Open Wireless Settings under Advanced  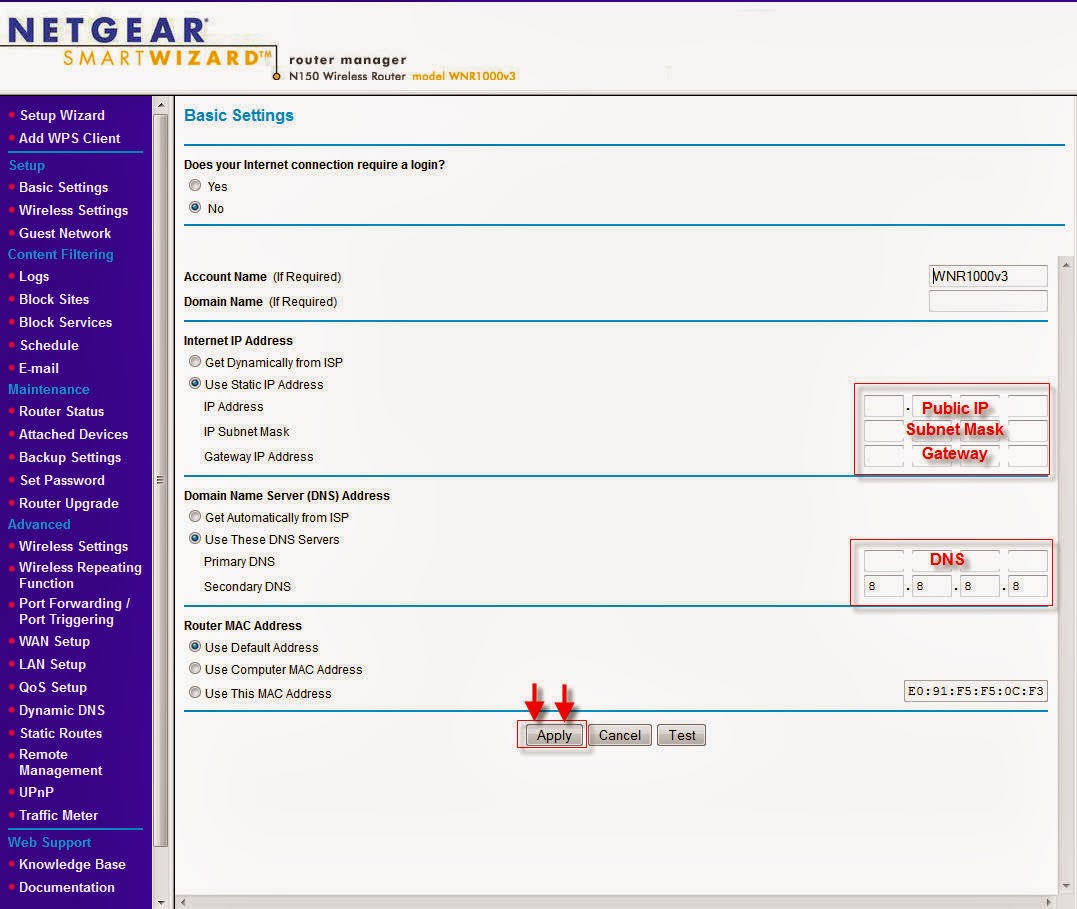point(73,546)
